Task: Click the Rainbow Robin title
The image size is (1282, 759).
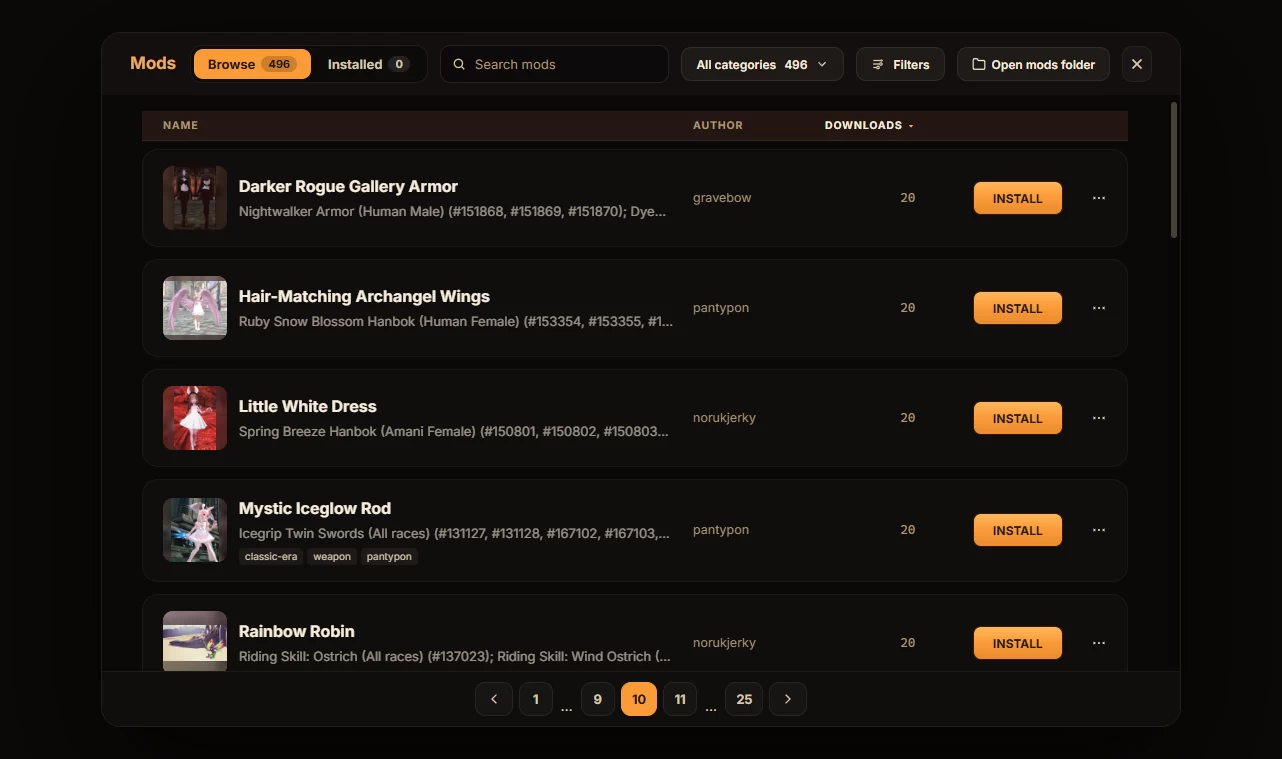Action: click(x=297, y=631)
